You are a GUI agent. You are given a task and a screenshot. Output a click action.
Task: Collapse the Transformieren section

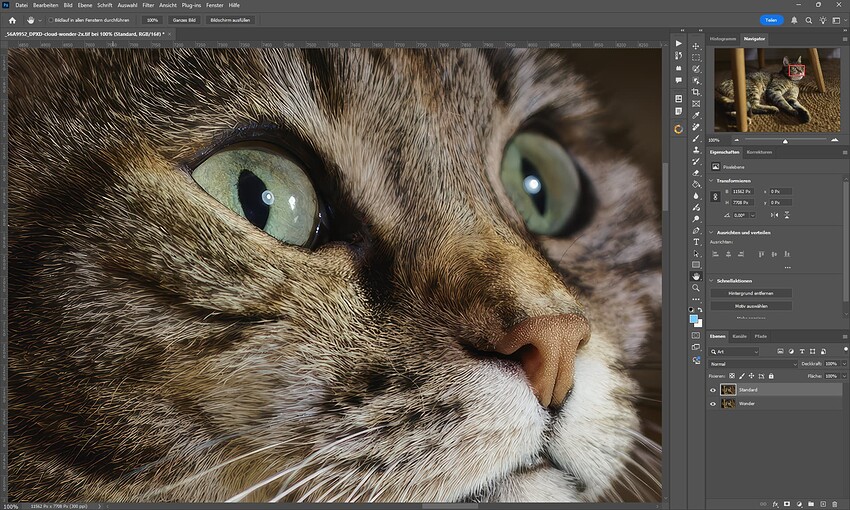[711, 180]
